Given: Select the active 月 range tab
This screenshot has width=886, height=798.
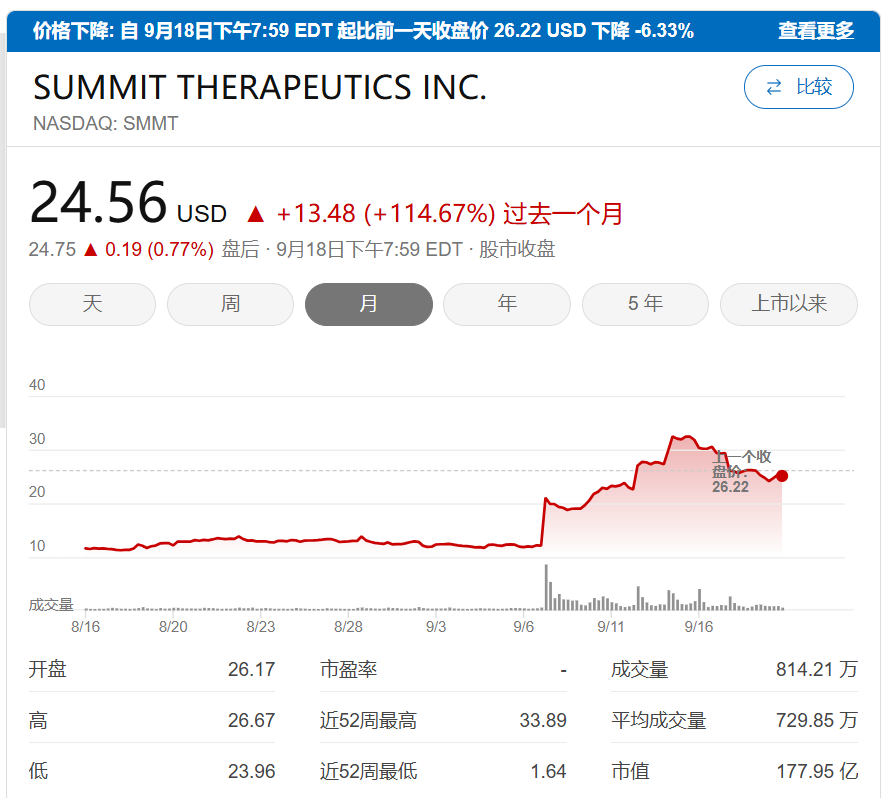Looking at the screenshot, I should coord(368,304).
